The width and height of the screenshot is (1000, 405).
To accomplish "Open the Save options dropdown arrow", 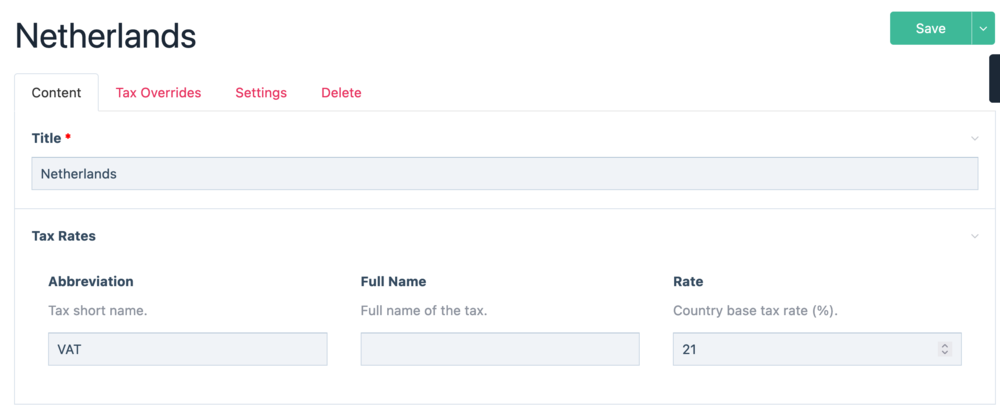I will [983, 29].
